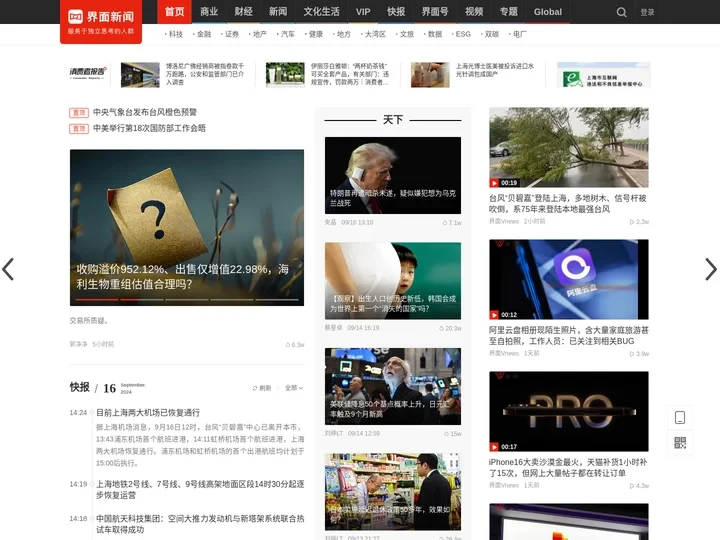
Task: Click the next page right arrow
Action: [711, 269]
